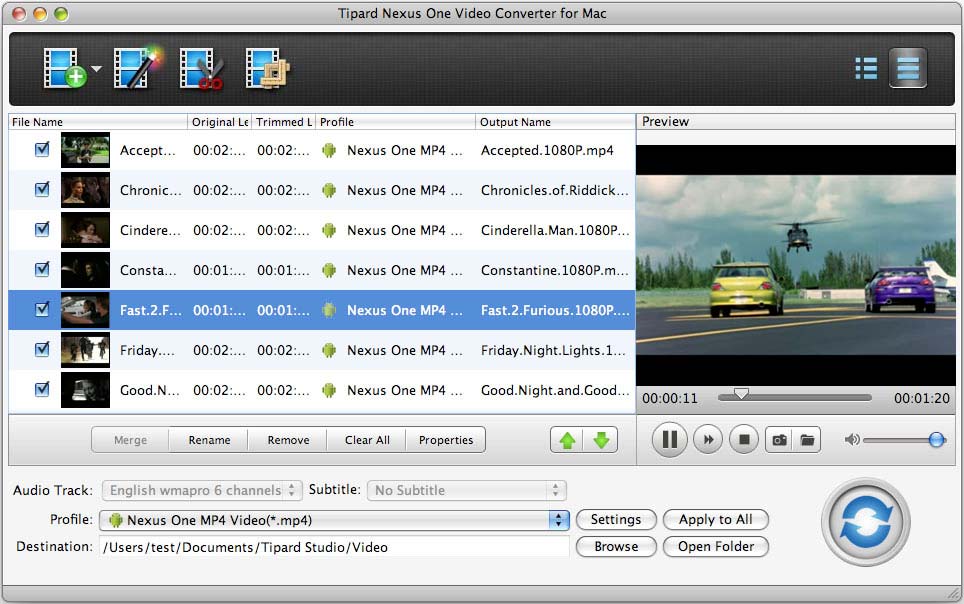Image resolution: width=964 pixels, height=604 pixels.
Task: Click the Open Folder button
Action: 716,546
